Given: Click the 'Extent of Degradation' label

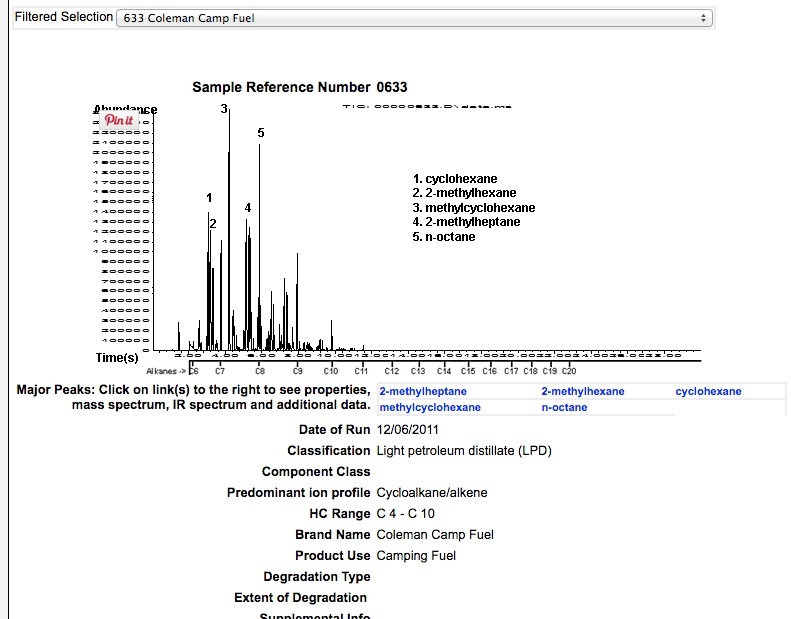Looking at the screenshot, I should [x=300, y=598].
